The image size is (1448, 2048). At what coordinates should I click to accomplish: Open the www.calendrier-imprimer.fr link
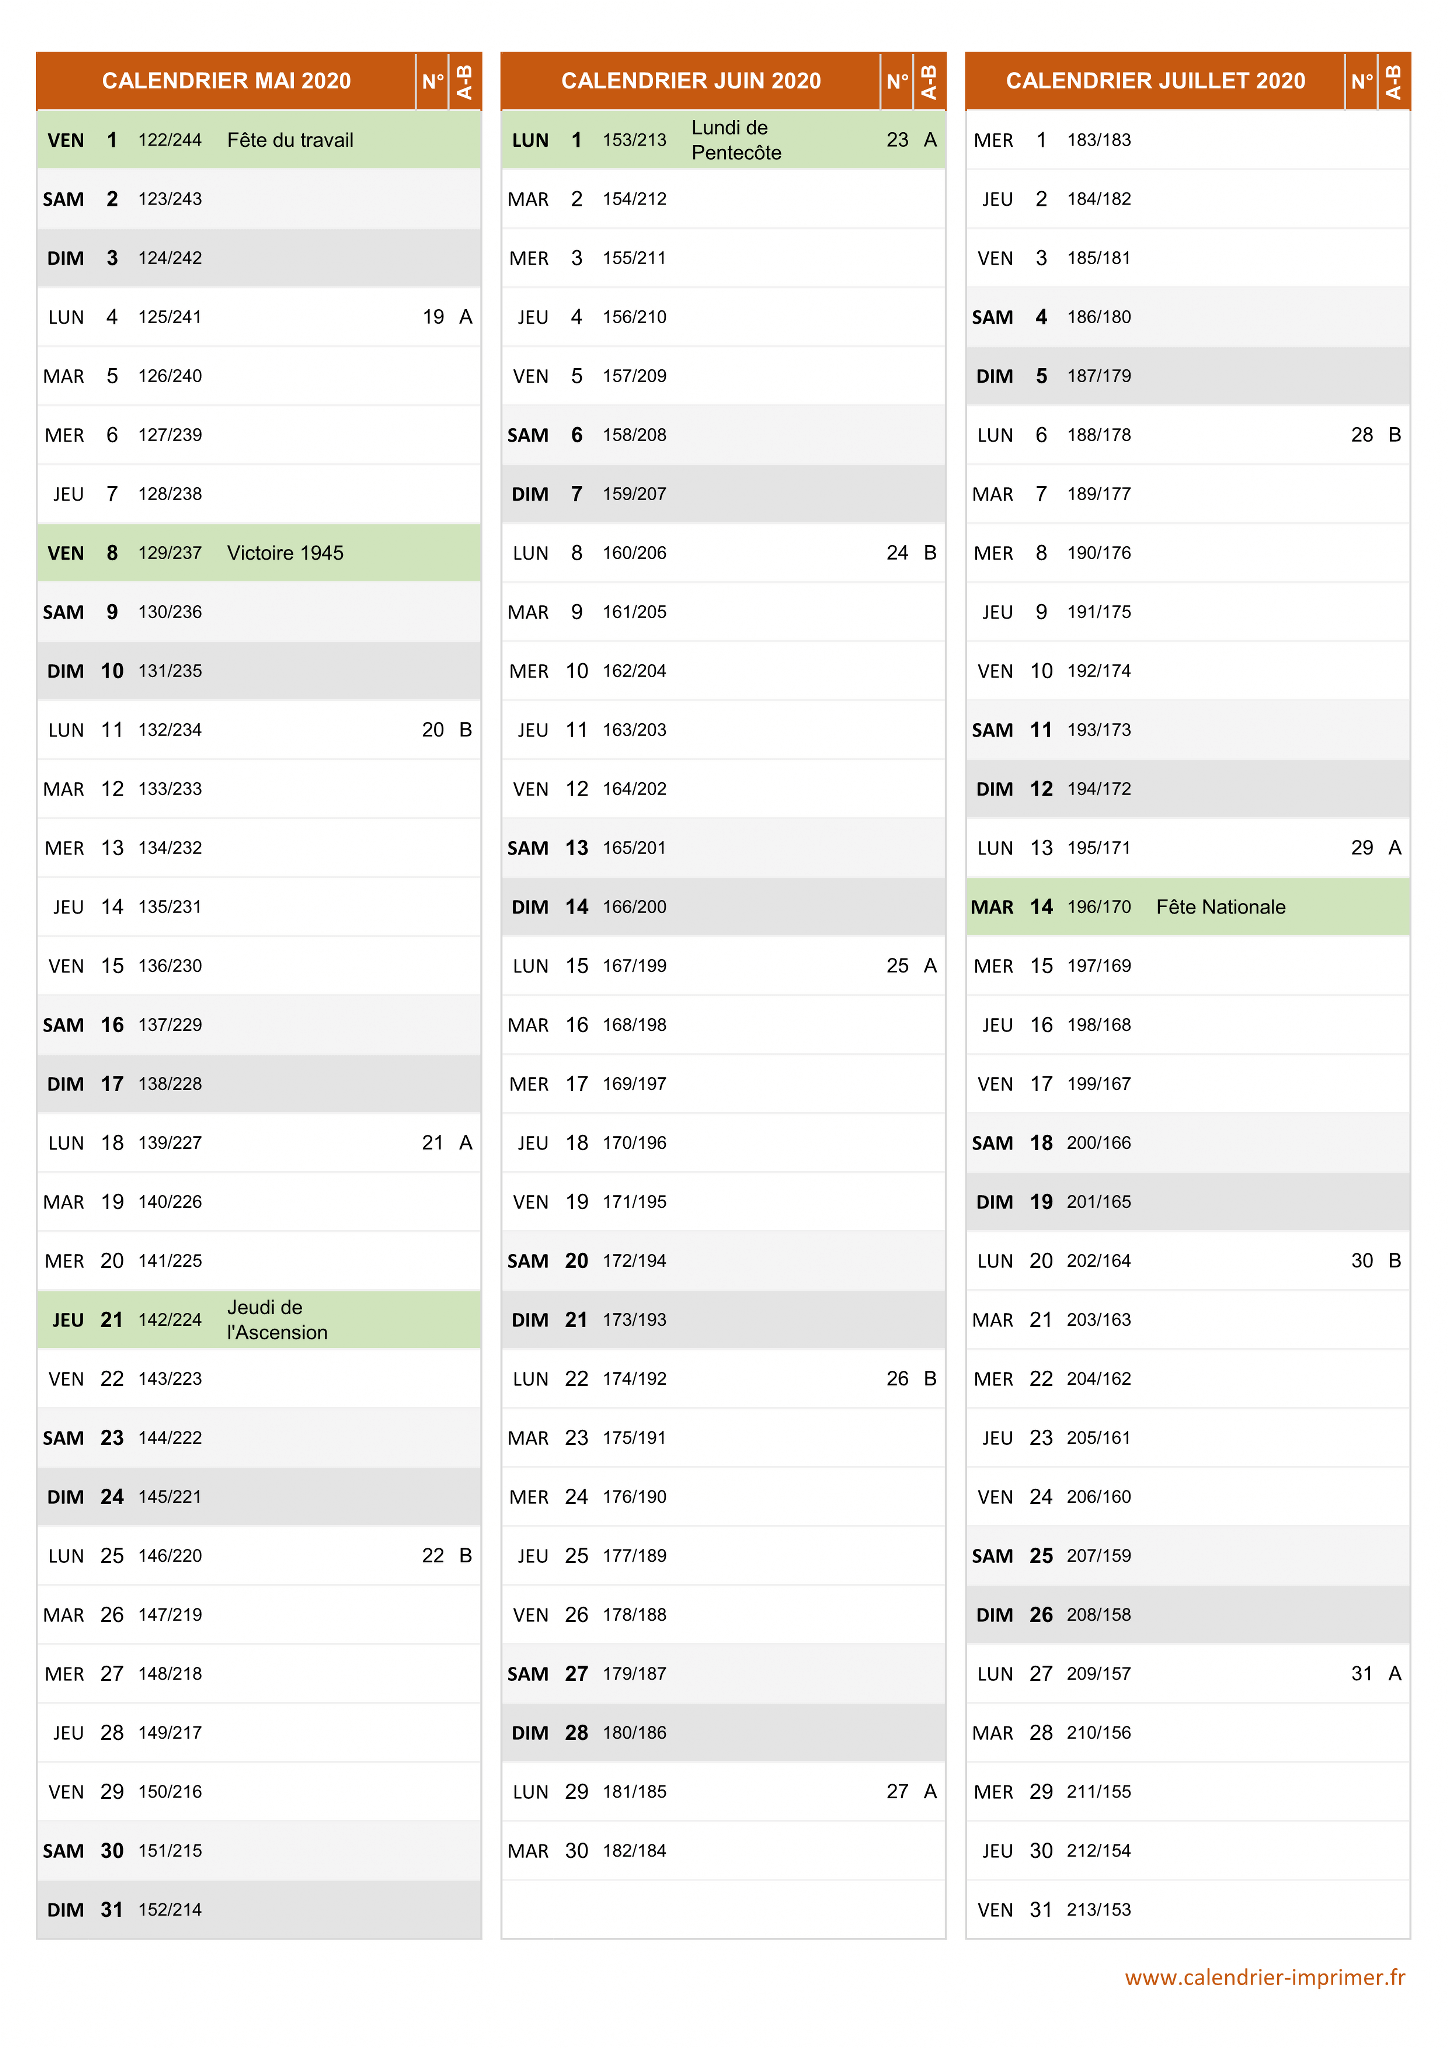click(1265, 1977)
